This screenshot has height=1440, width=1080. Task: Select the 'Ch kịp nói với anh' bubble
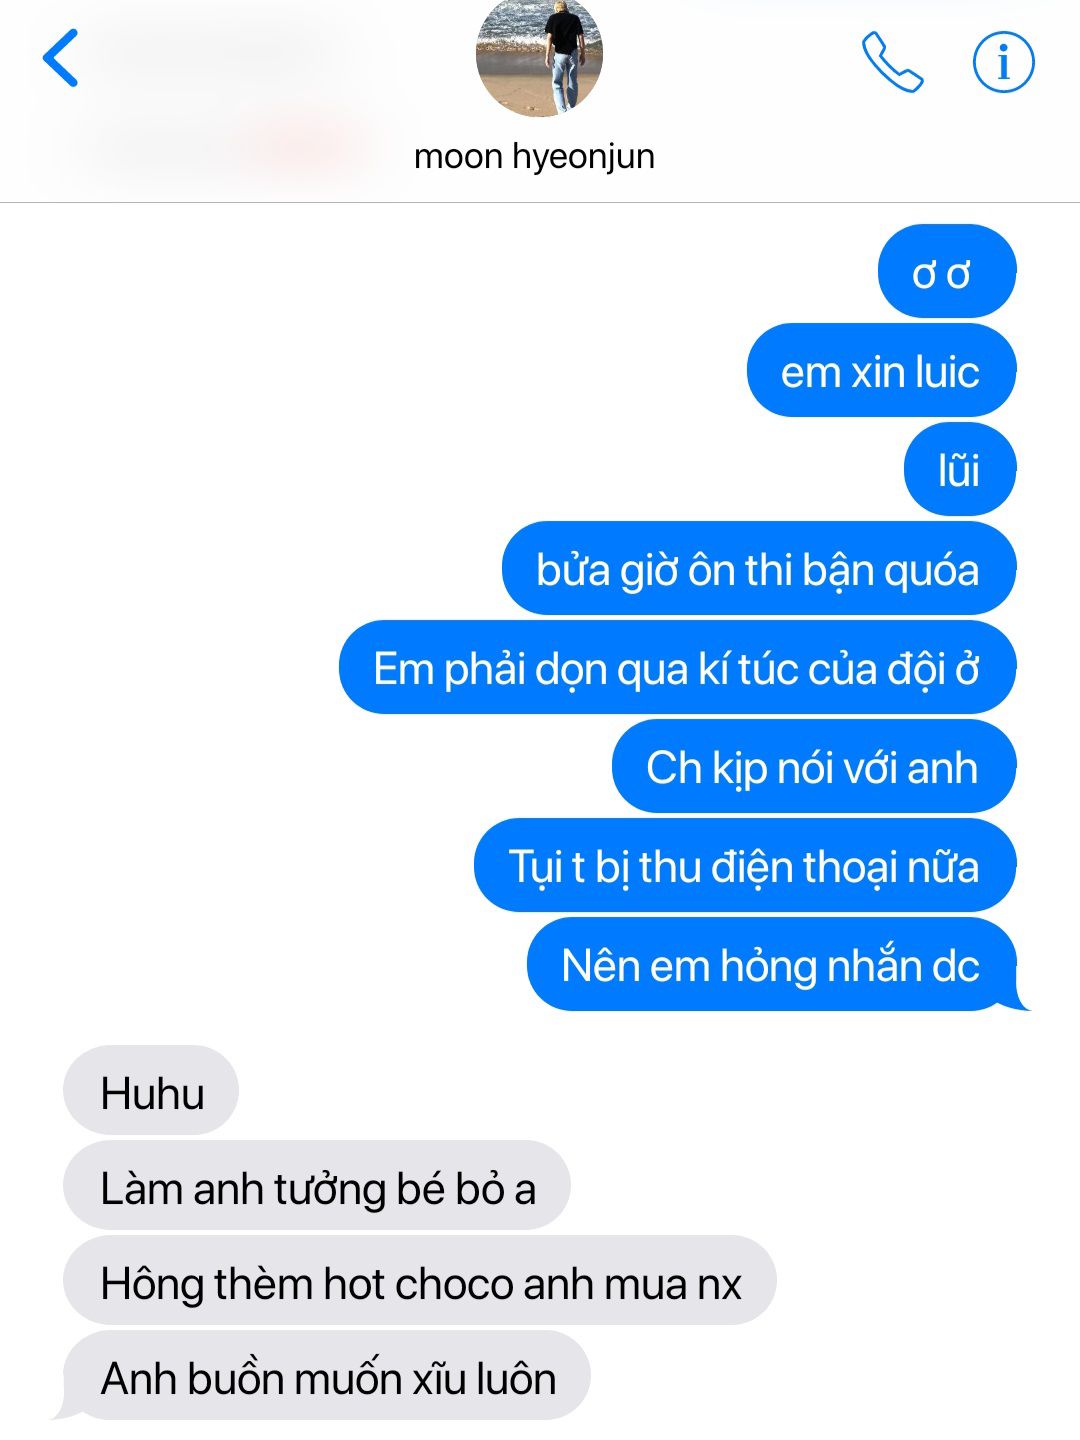[814, 767]
